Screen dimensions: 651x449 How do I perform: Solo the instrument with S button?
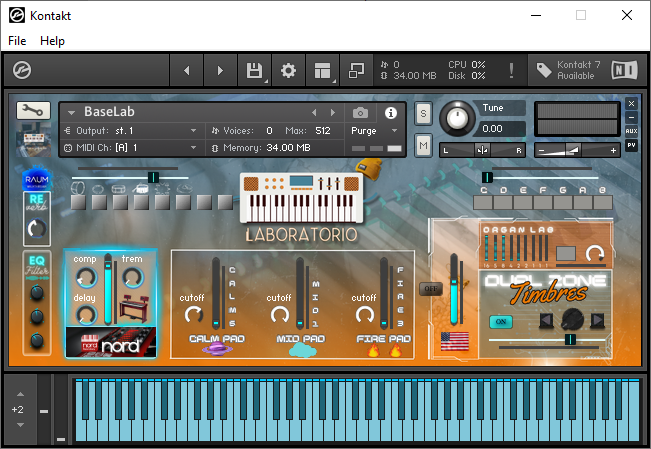423,113
